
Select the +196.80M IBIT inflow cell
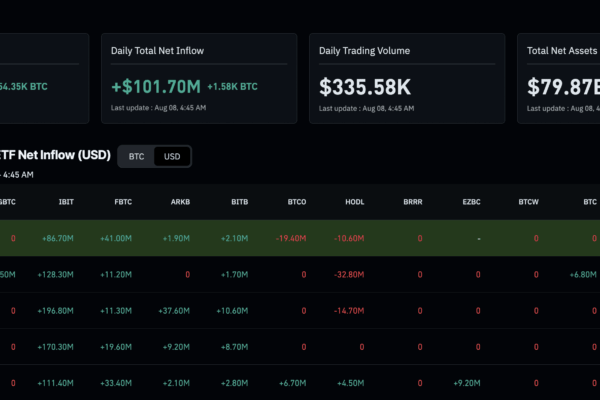(55, 311)
